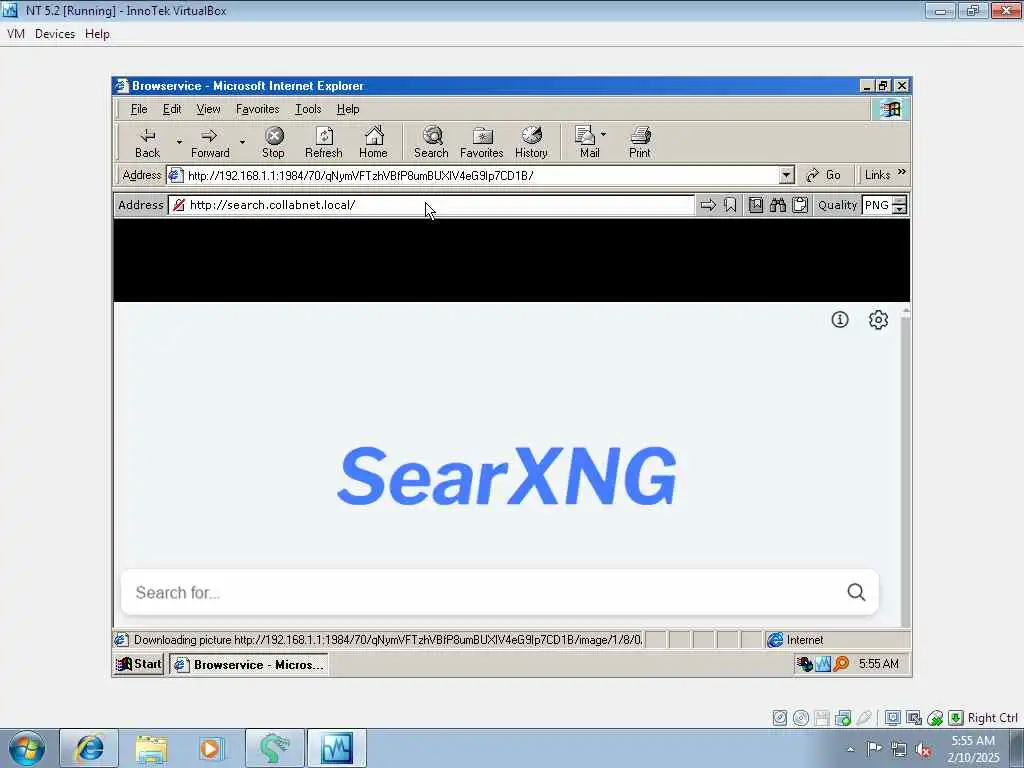
Task: Click the muted host volume tray icon
Action: click(923, 749)
